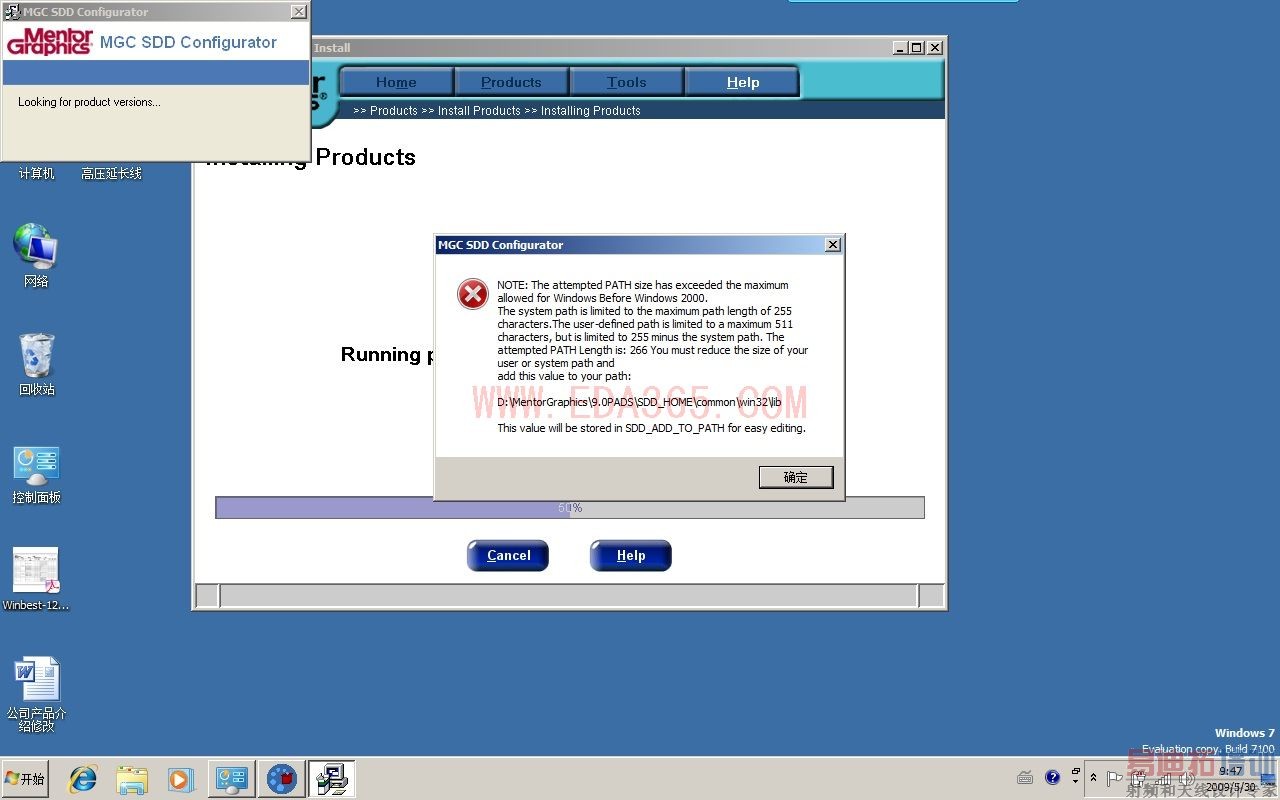
Task: Switch to the installer taskbar button
Action: click(332, 779)
